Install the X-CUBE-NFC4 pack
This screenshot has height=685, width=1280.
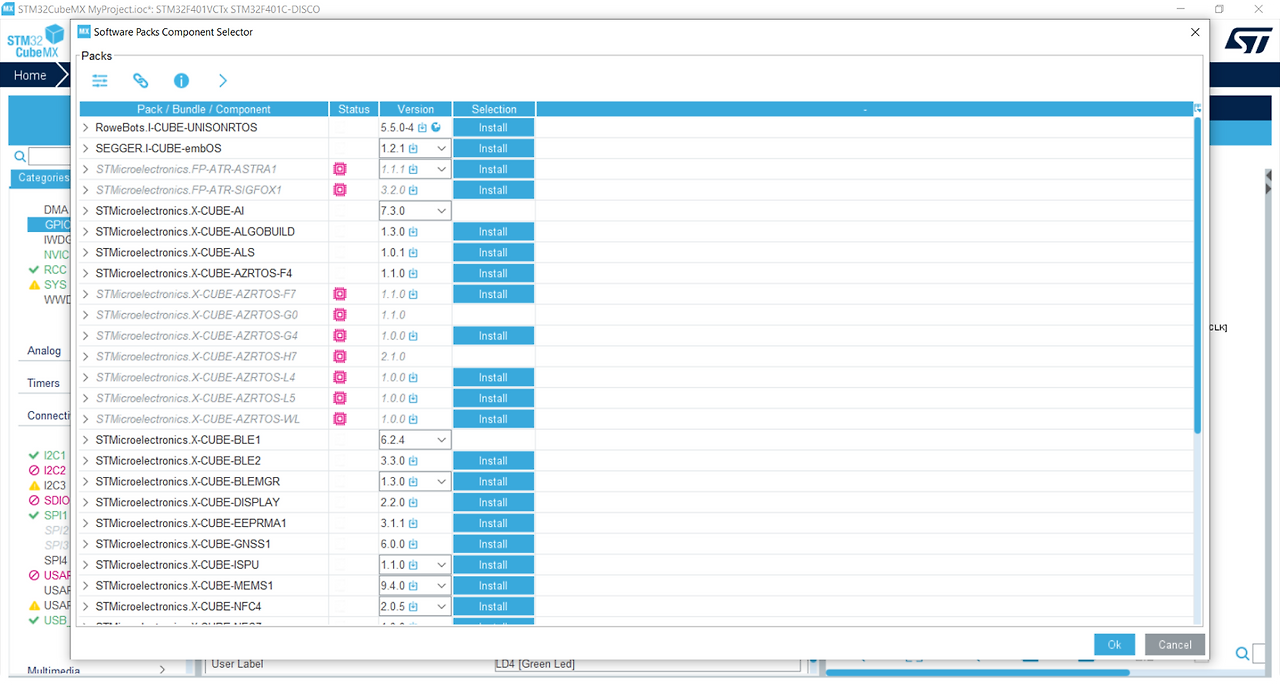[x=493, y=606]
